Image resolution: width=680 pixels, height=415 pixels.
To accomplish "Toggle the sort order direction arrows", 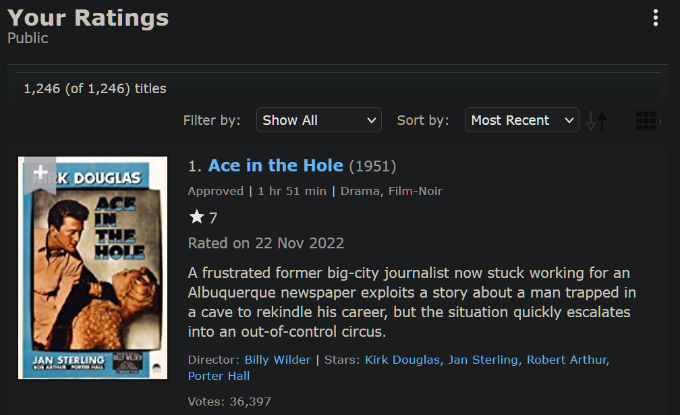I will click(597, 121).
